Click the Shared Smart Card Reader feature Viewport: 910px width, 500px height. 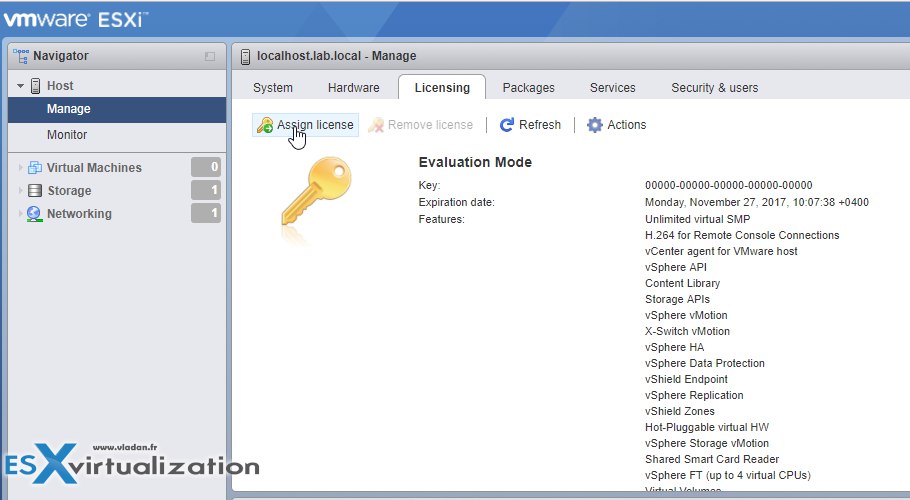pos(712,459)
